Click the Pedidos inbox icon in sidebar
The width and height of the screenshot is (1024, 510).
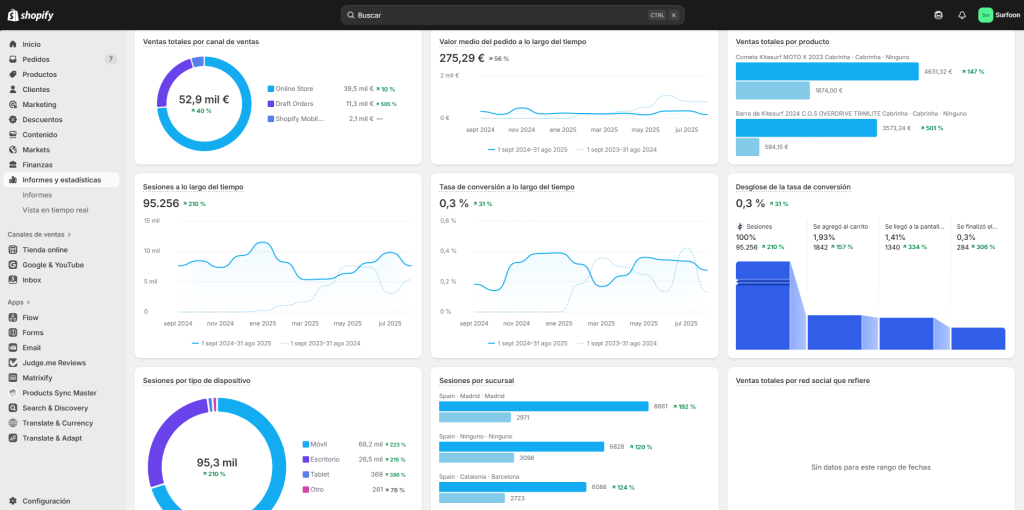pyautogui.click(x=12, y=59)
